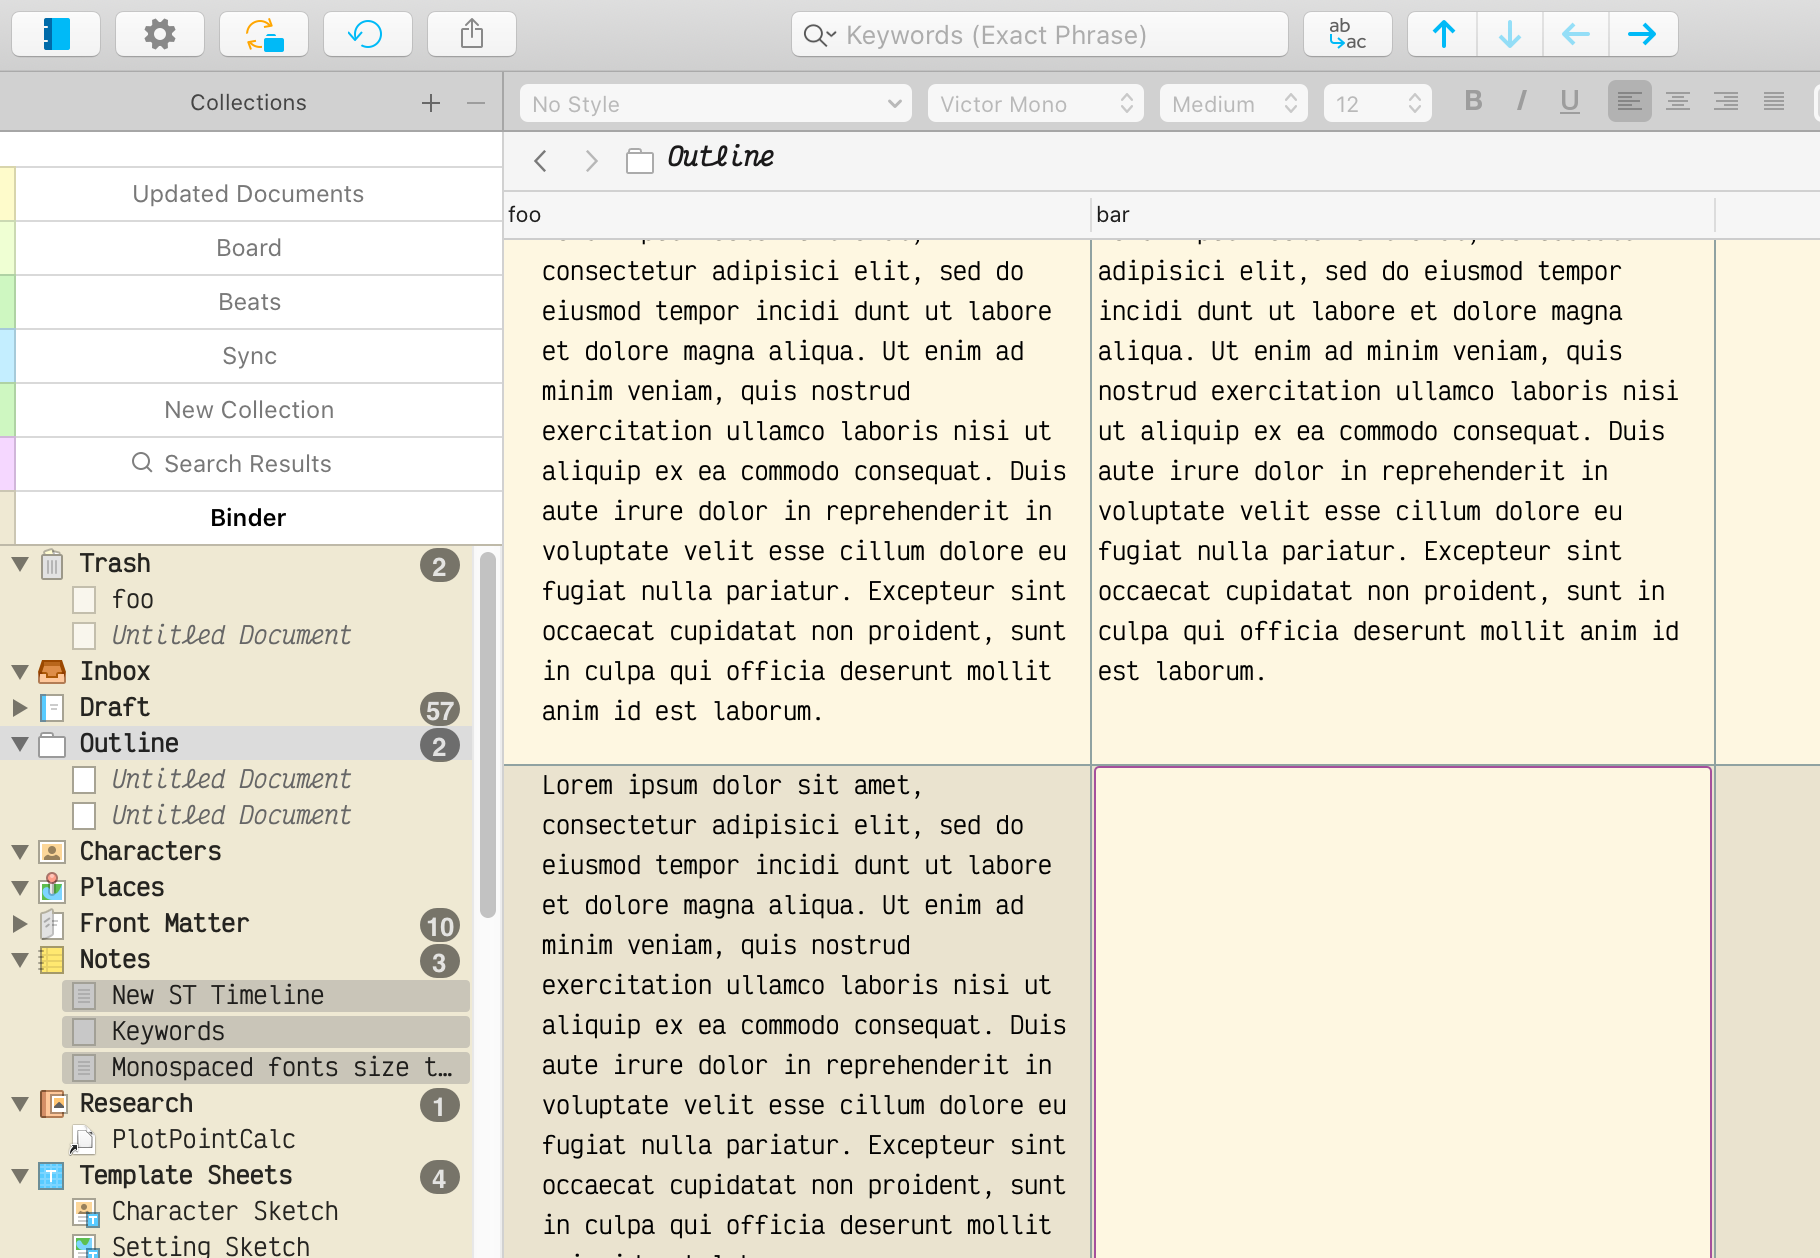Click the blue up arrow button

coord(1443,35)
